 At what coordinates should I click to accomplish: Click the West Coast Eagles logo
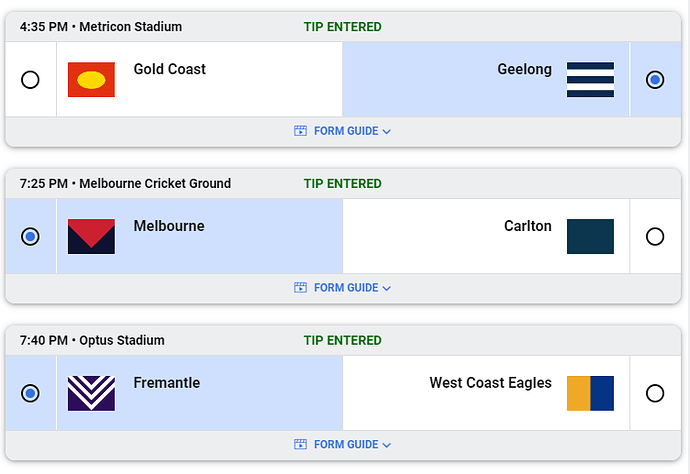tap(590, 393)
